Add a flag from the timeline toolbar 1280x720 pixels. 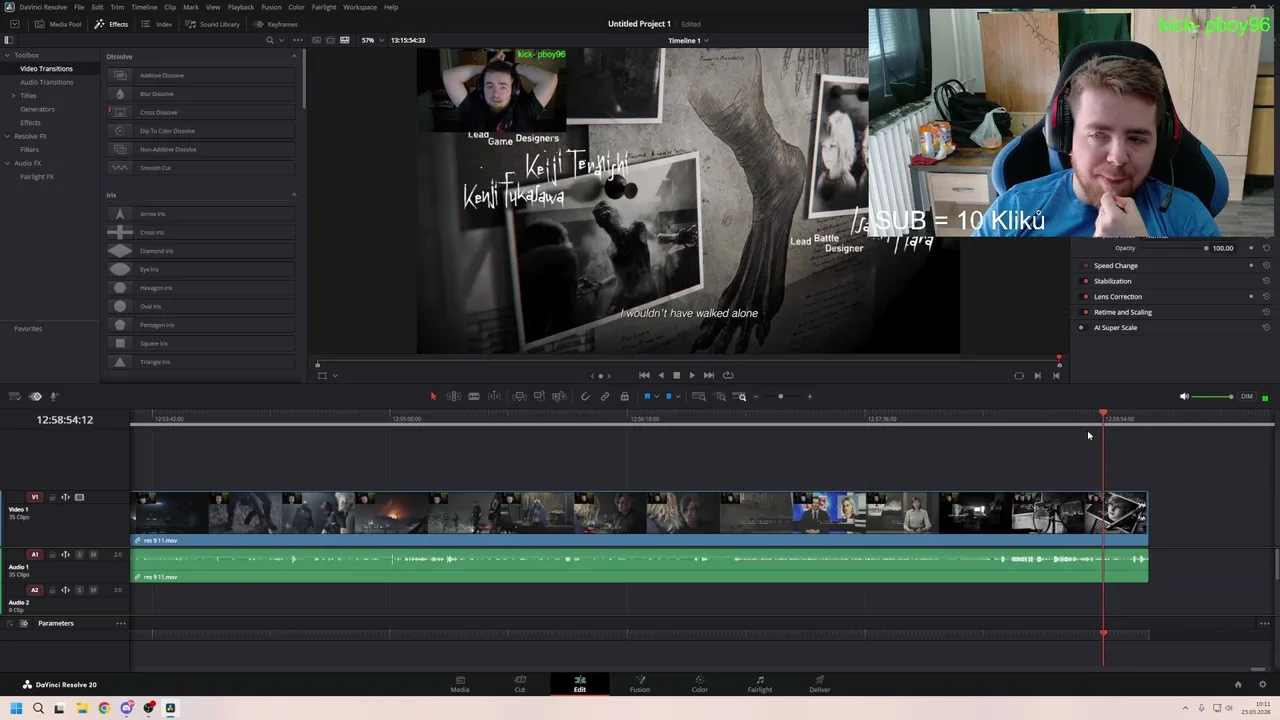tap(647, 397)
